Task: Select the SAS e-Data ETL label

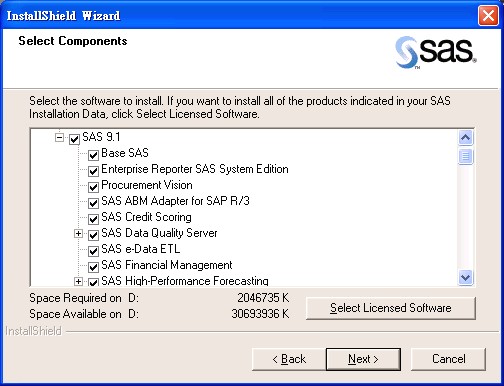Action: pyautogui.click(x=141, y=249)
